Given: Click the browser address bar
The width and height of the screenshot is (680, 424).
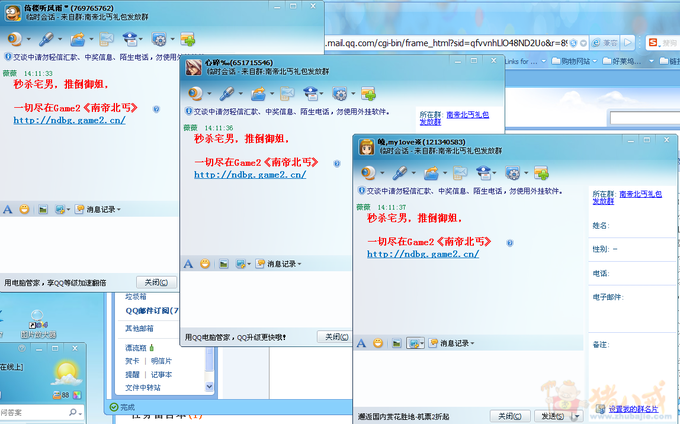Looking at the screenshot, I should click(x=447, y=42).
